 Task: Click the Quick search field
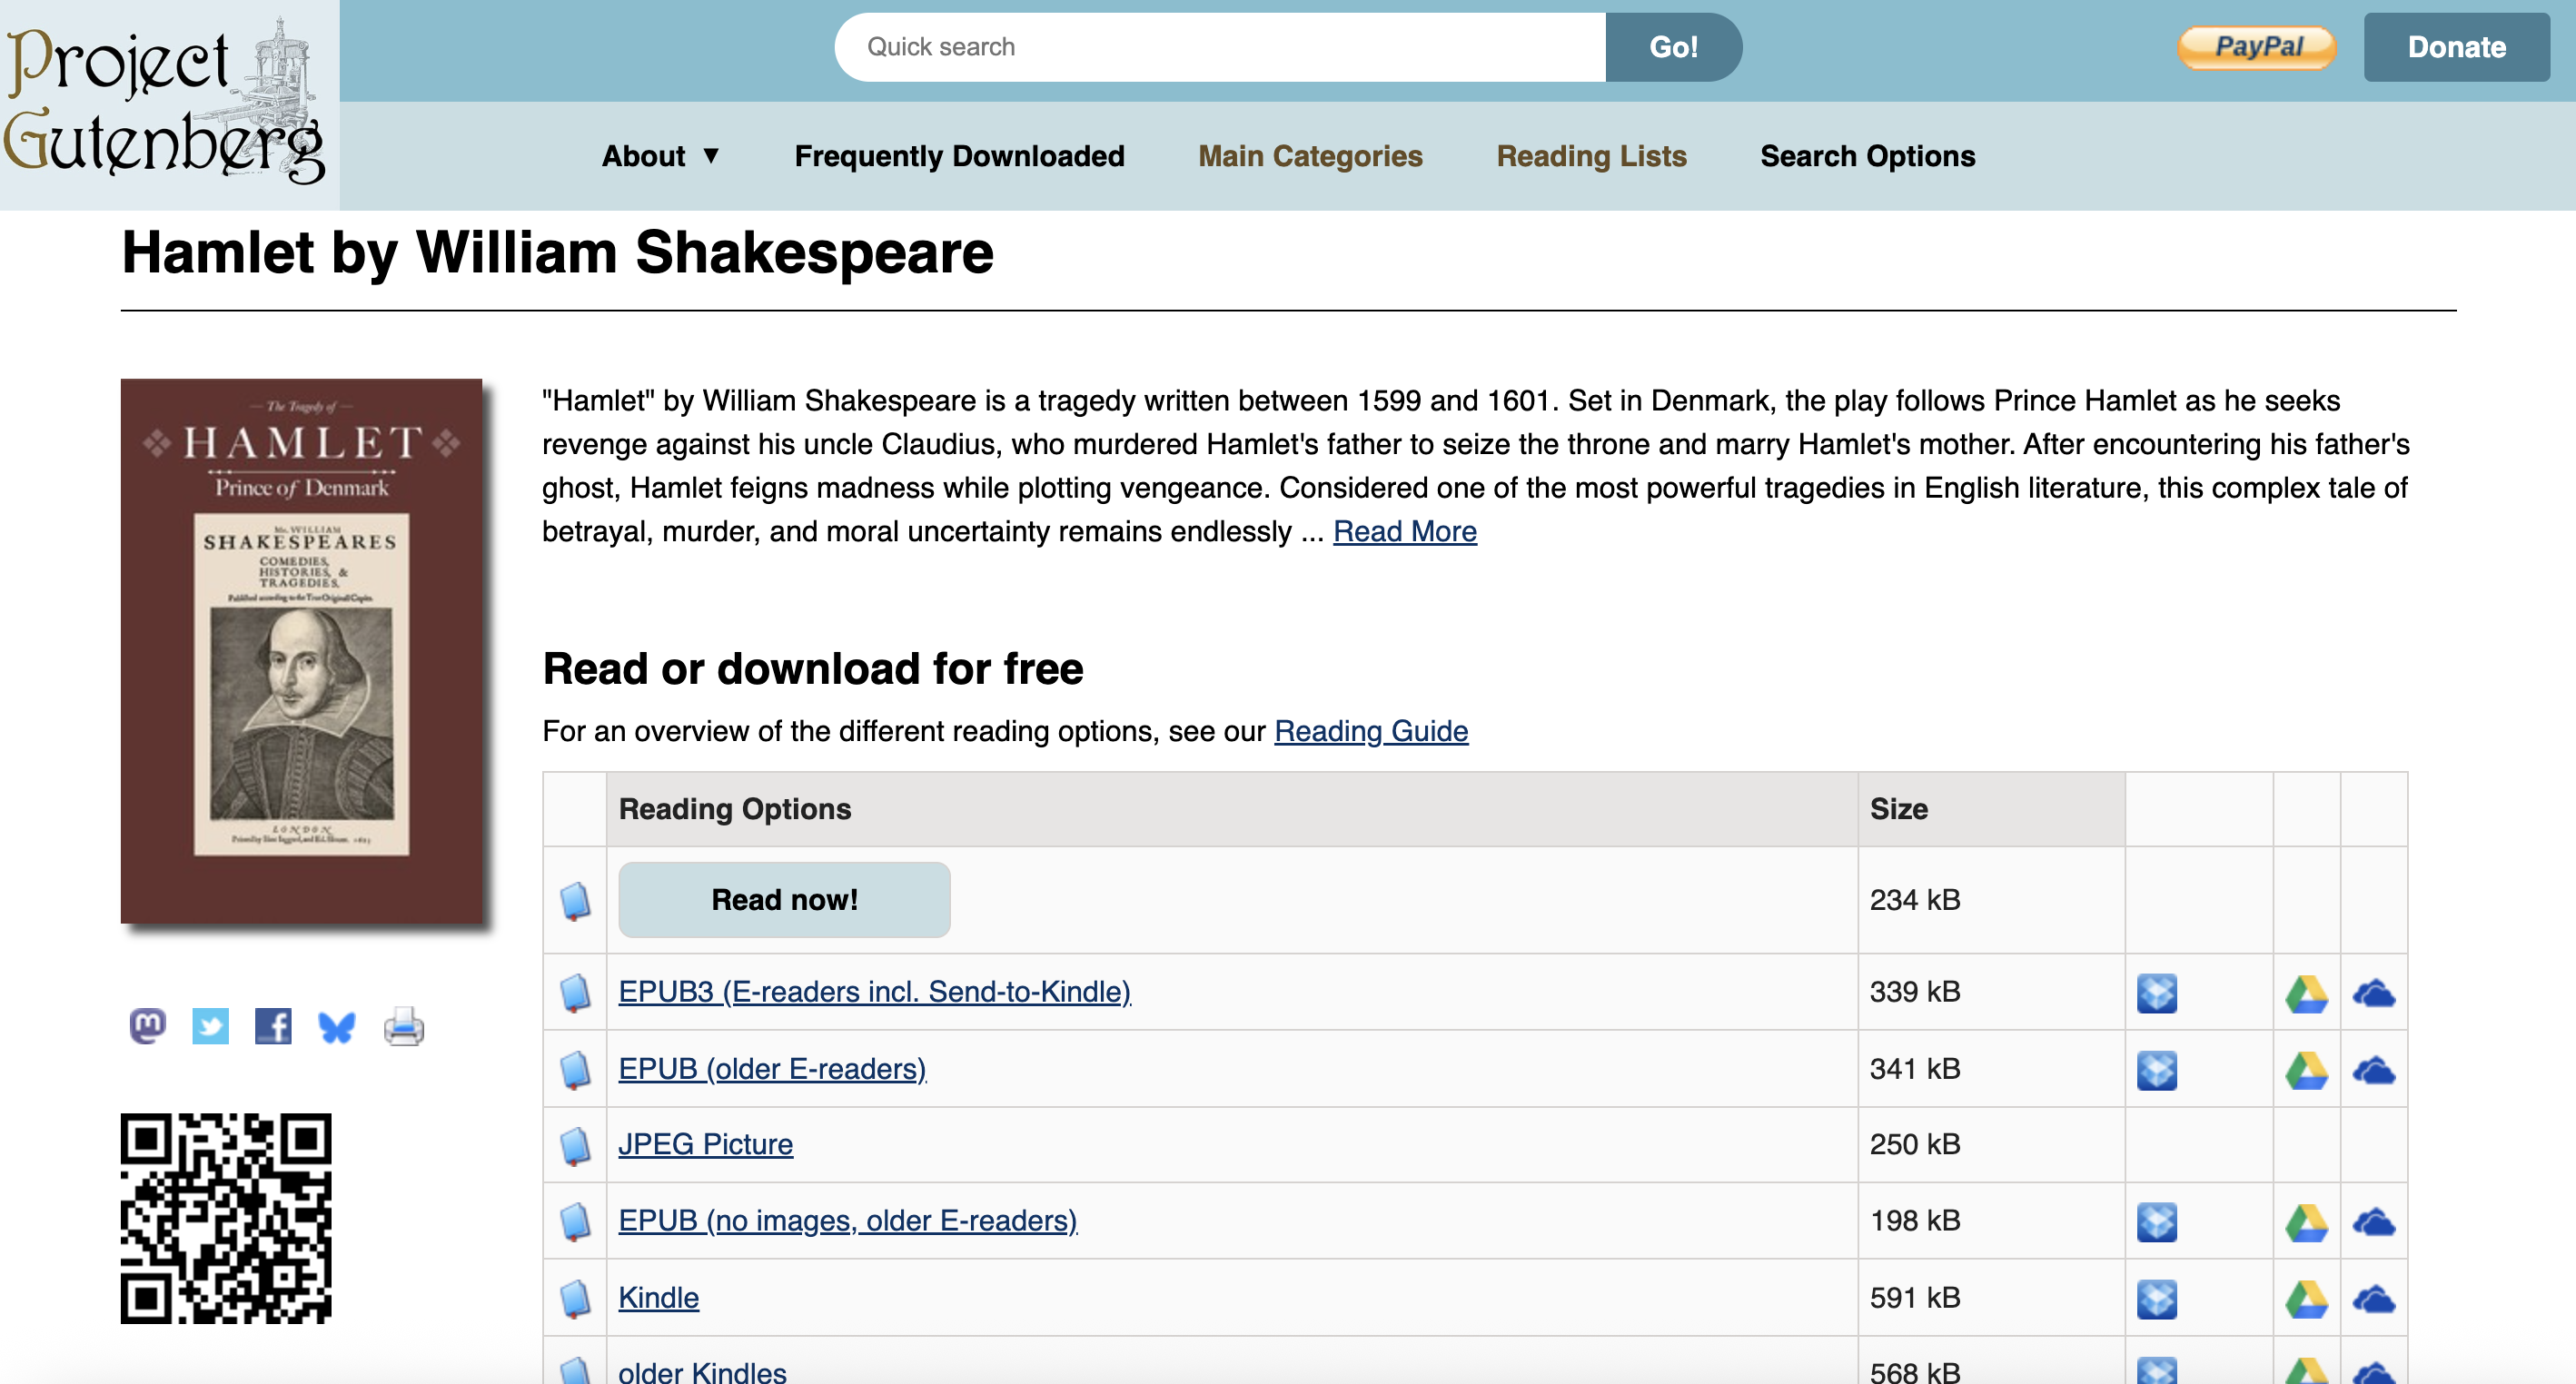coord(1220,47)
